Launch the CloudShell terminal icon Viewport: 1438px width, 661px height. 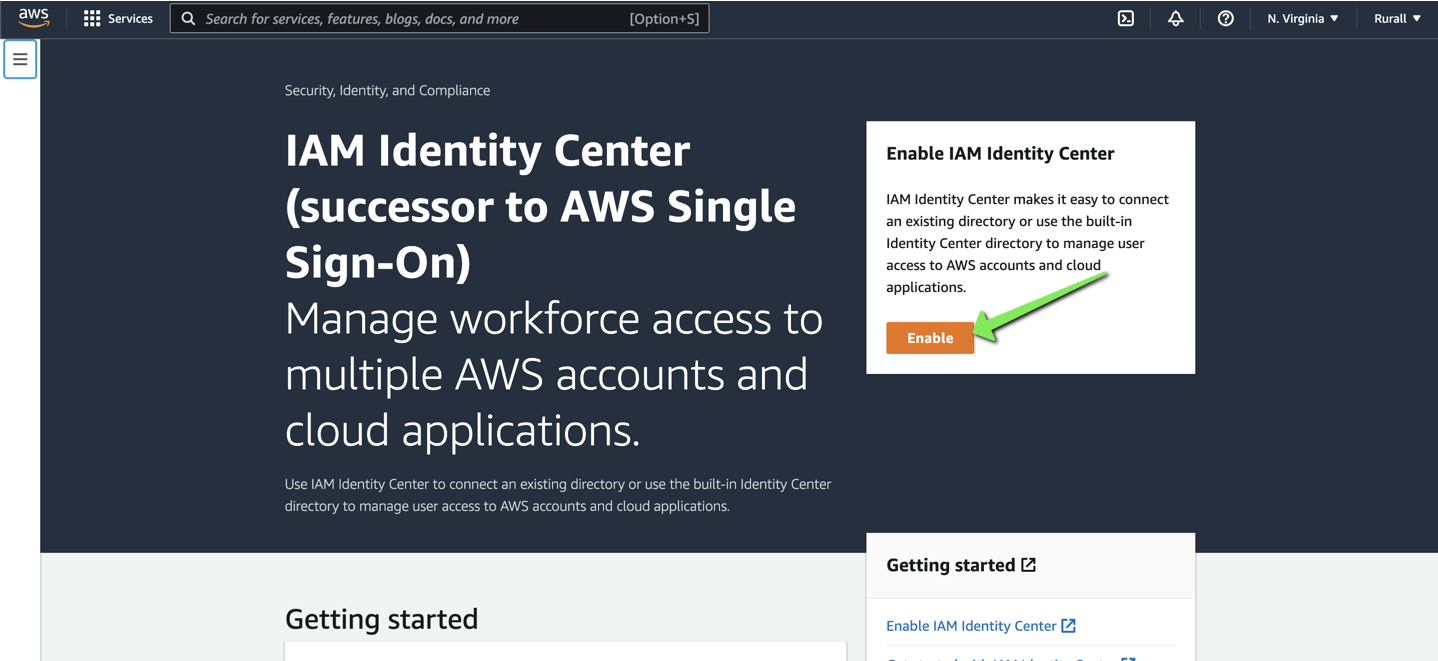pyautogui.click(x=1126, y=18)
